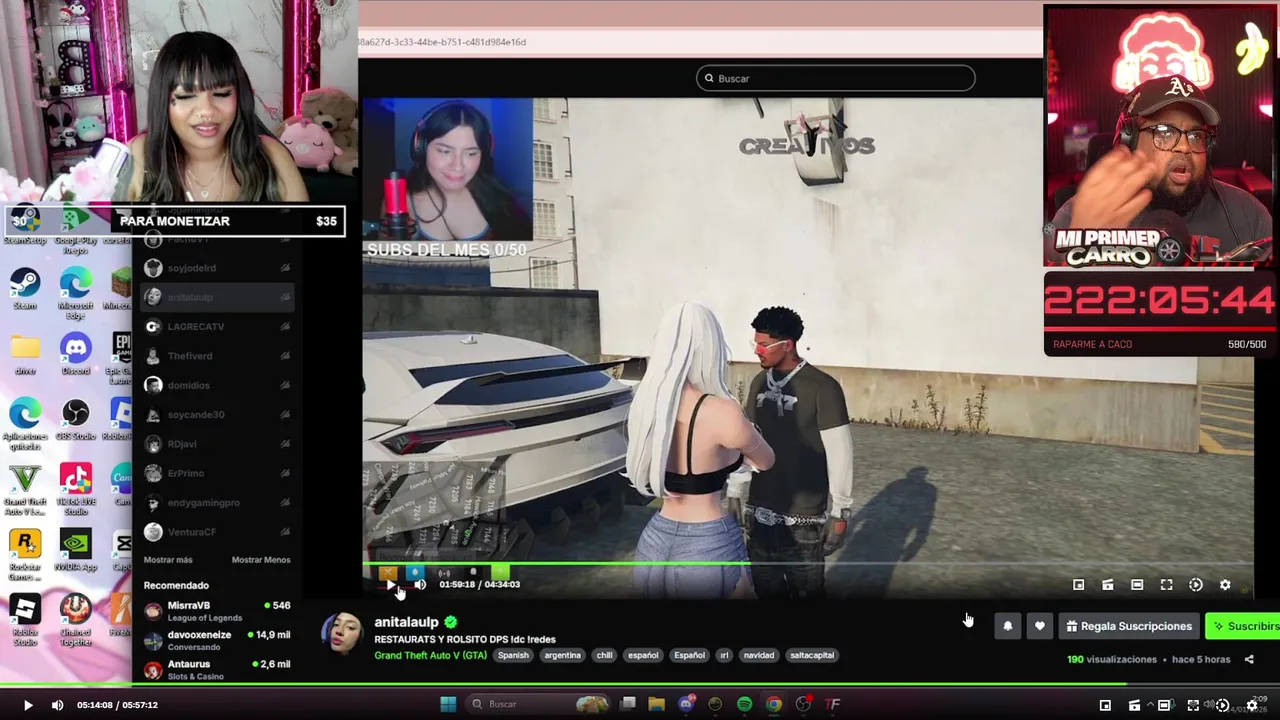Open picture-in-picture on the outer player

tap(1105, 705)
